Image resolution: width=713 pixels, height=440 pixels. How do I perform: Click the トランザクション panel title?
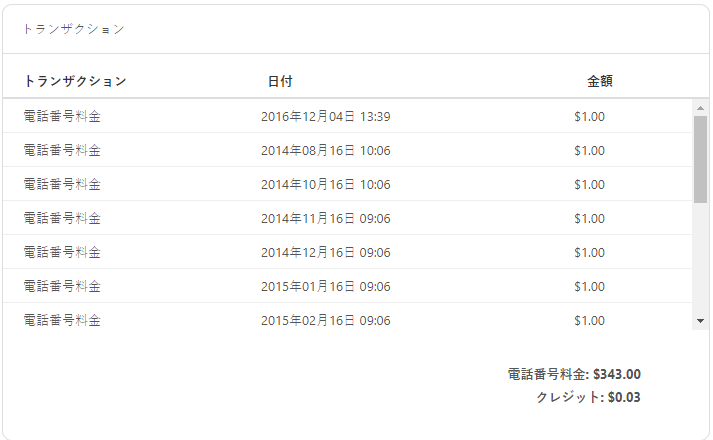pyautogui.click(x=74, y=29)
